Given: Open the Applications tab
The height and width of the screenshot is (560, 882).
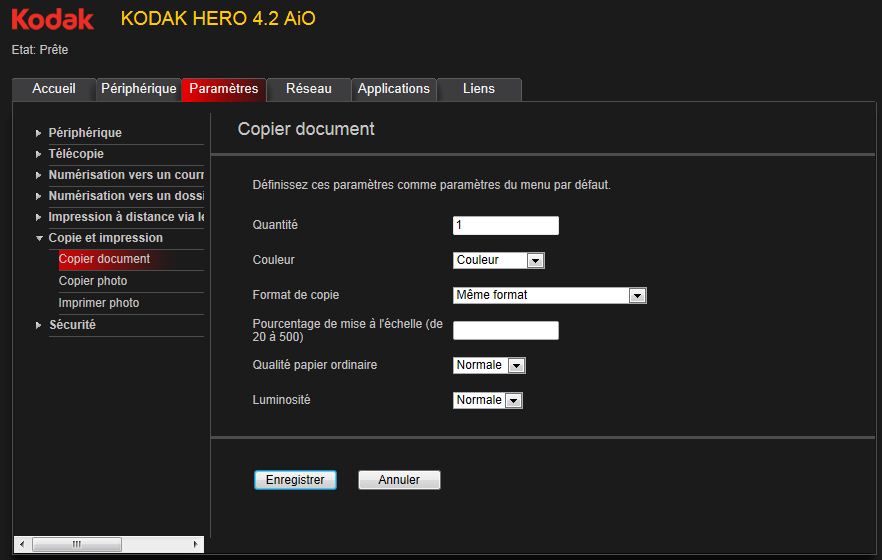Looking at the screenshot, I should (394, 89).
